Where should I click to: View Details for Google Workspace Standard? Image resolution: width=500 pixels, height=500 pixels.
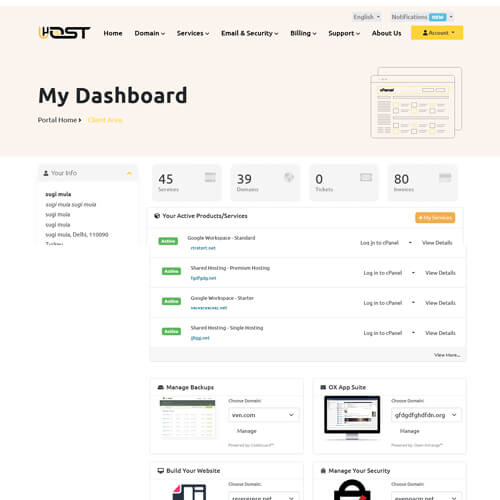click(437, 243)
